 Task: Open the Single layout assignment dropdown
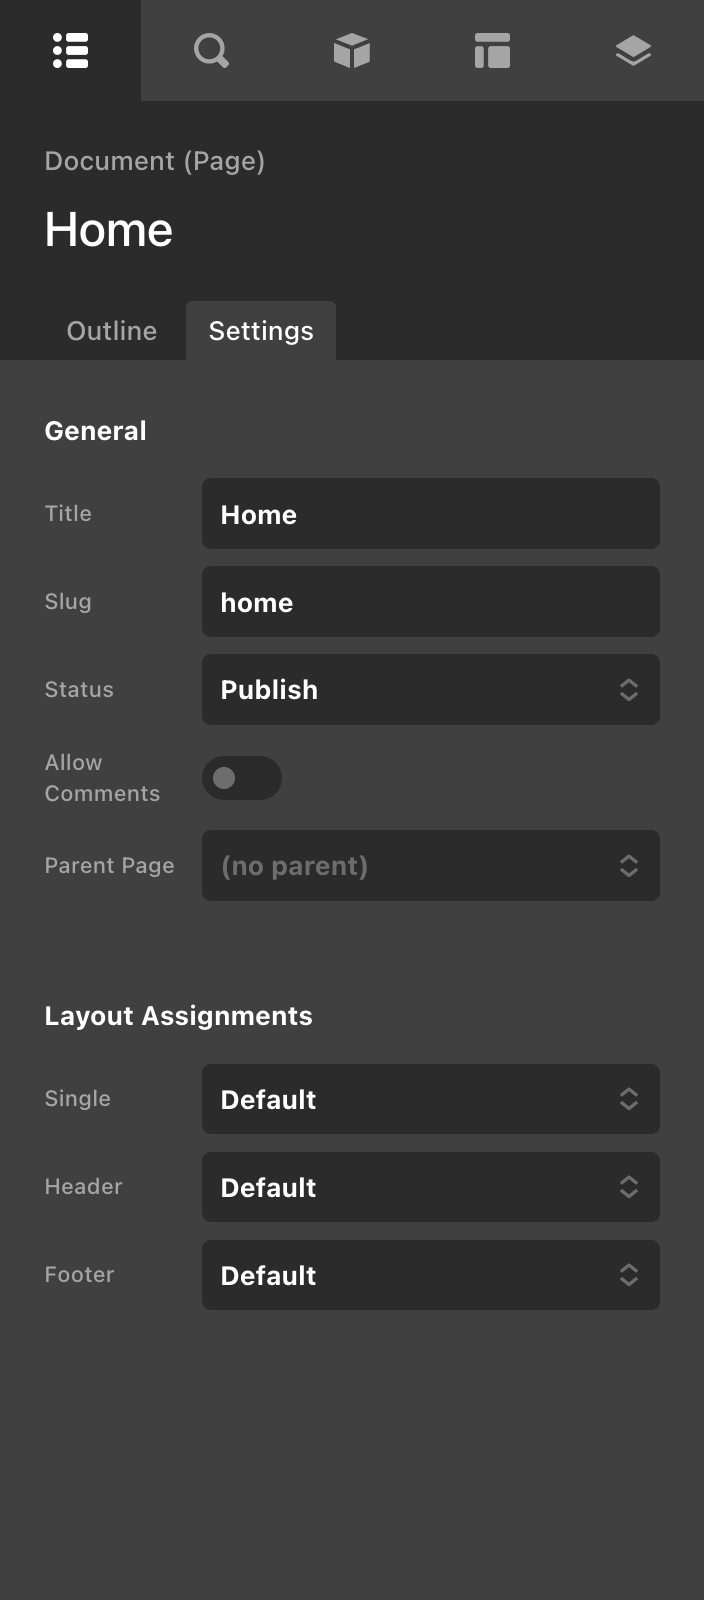point(430,1098)
